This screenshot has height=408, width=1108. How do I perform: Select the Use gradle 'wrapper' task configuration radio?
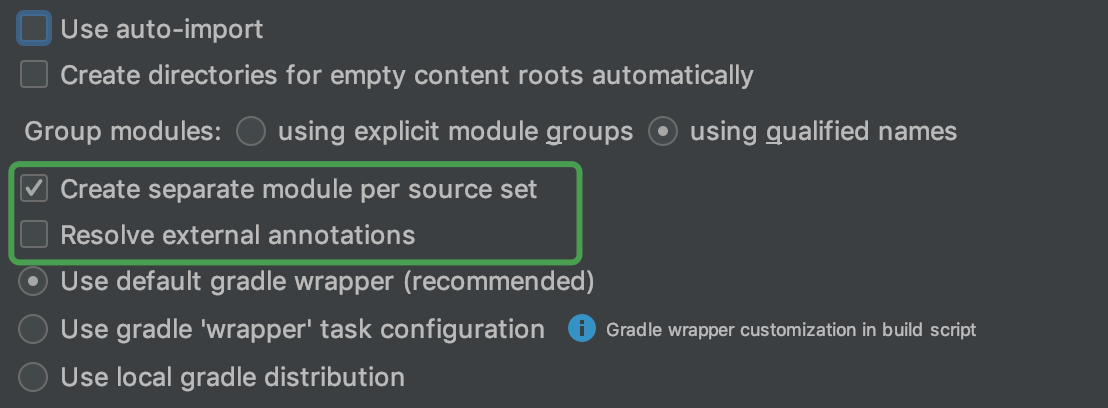click(x=34, y=329)
